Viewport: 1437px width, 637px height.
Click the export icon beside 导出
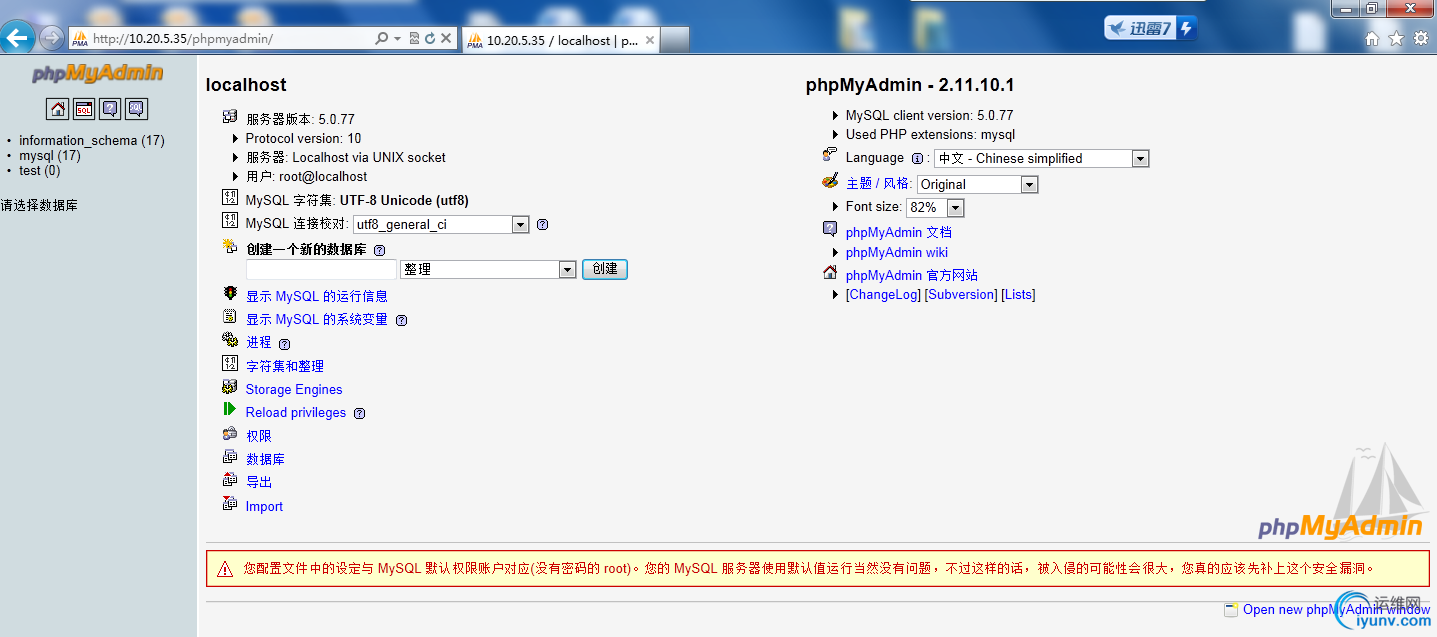tap(230, 480)
